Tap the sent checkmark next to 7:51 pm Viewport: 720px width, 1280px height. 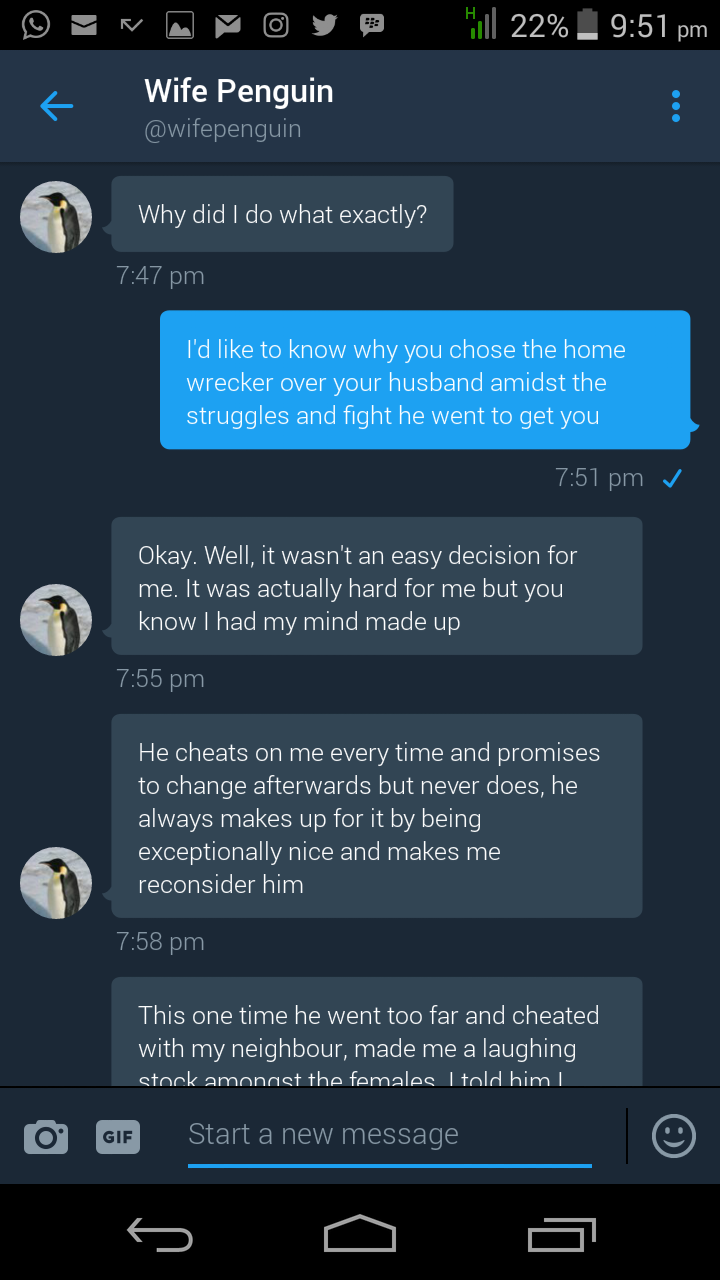(x=672, y=479)
